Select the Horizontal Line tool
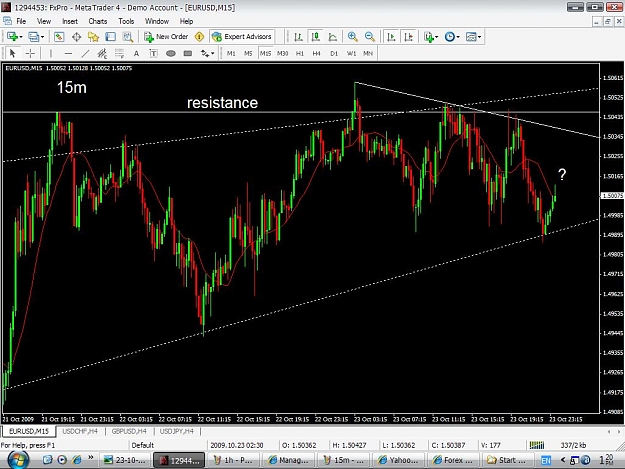The image size is (625, 469). [68, 53]
